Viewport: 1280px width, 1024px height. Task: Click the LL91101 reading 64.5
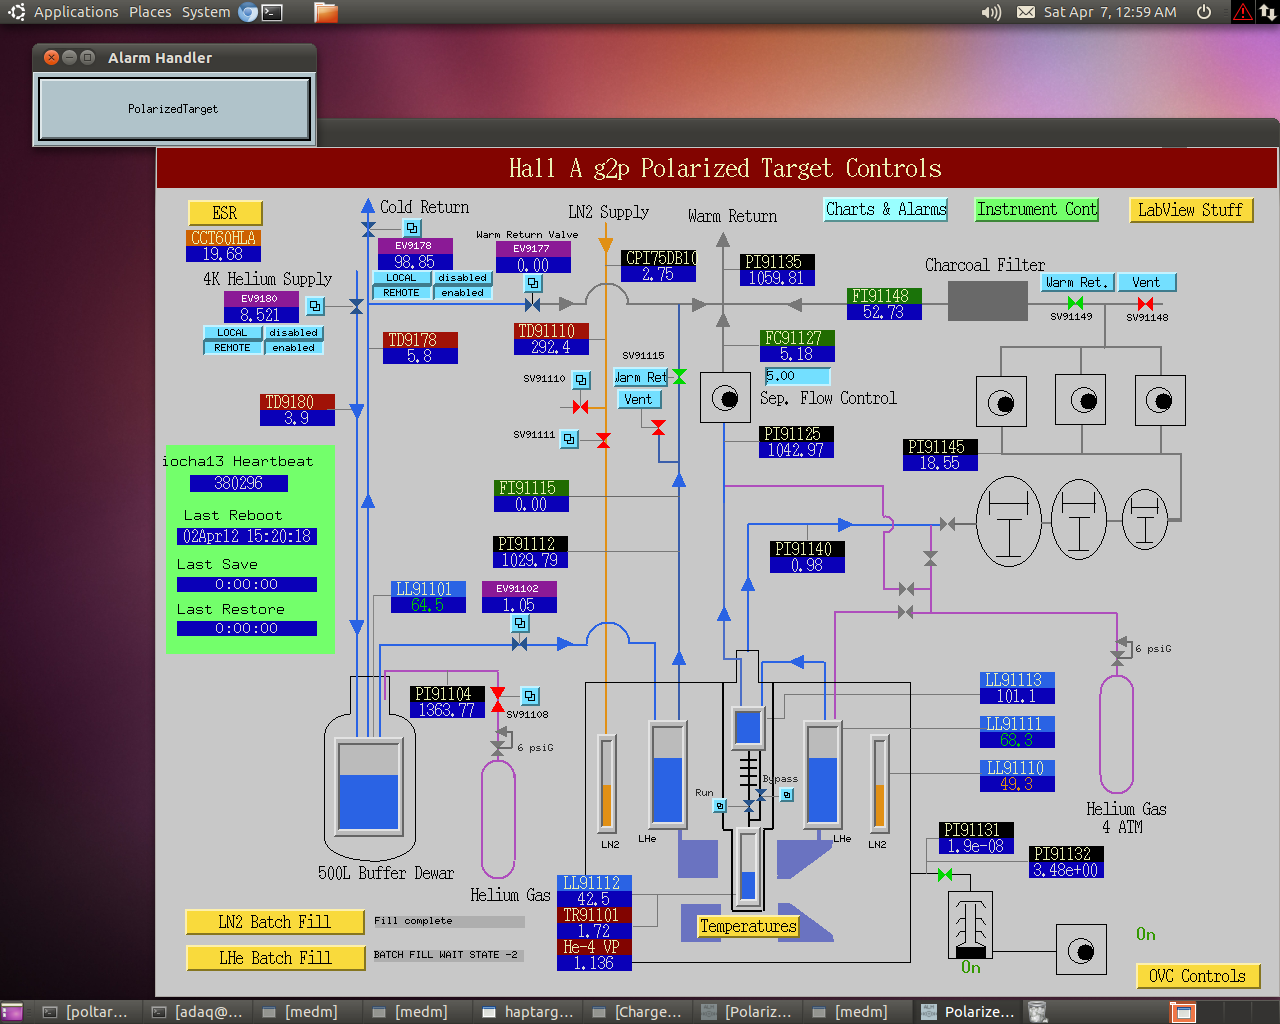tap(428, 605)
